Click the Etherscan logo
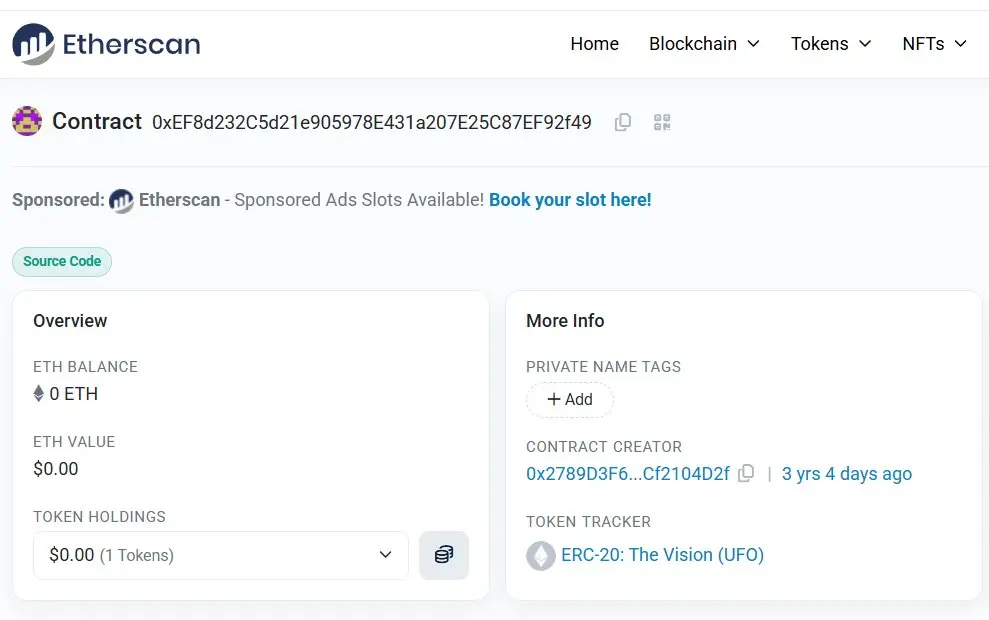Image resolution: width=989 pixels, height=620 pixels. point(106,44)
